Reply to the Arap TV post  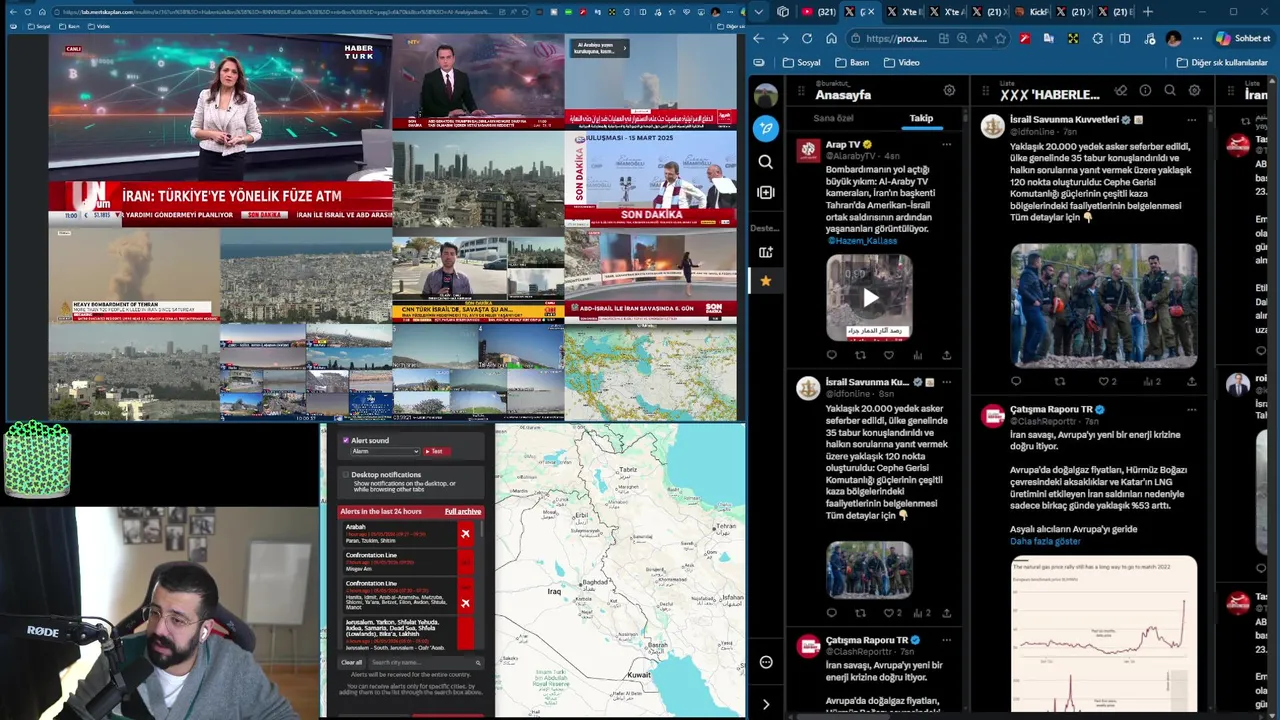coord(831,355)
